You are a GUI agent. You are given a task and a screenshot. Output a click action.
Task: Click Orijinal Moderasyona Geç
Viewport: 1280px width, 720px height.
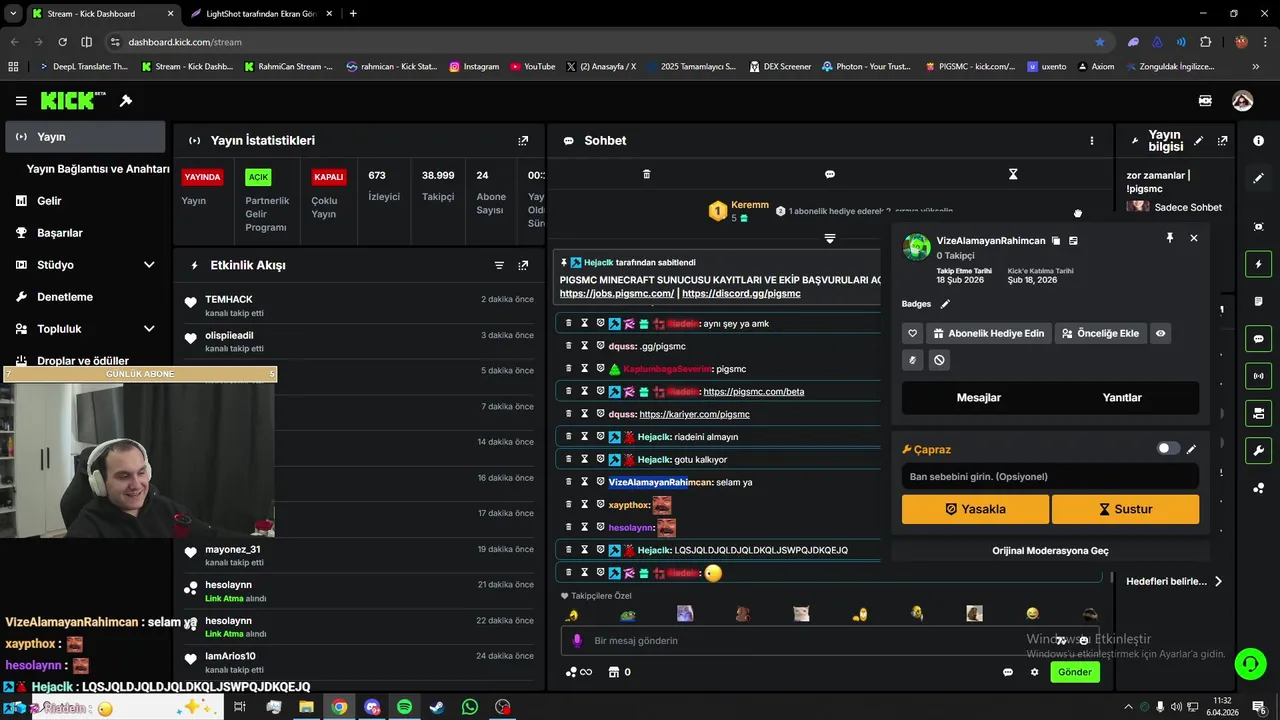(1050, 551)
